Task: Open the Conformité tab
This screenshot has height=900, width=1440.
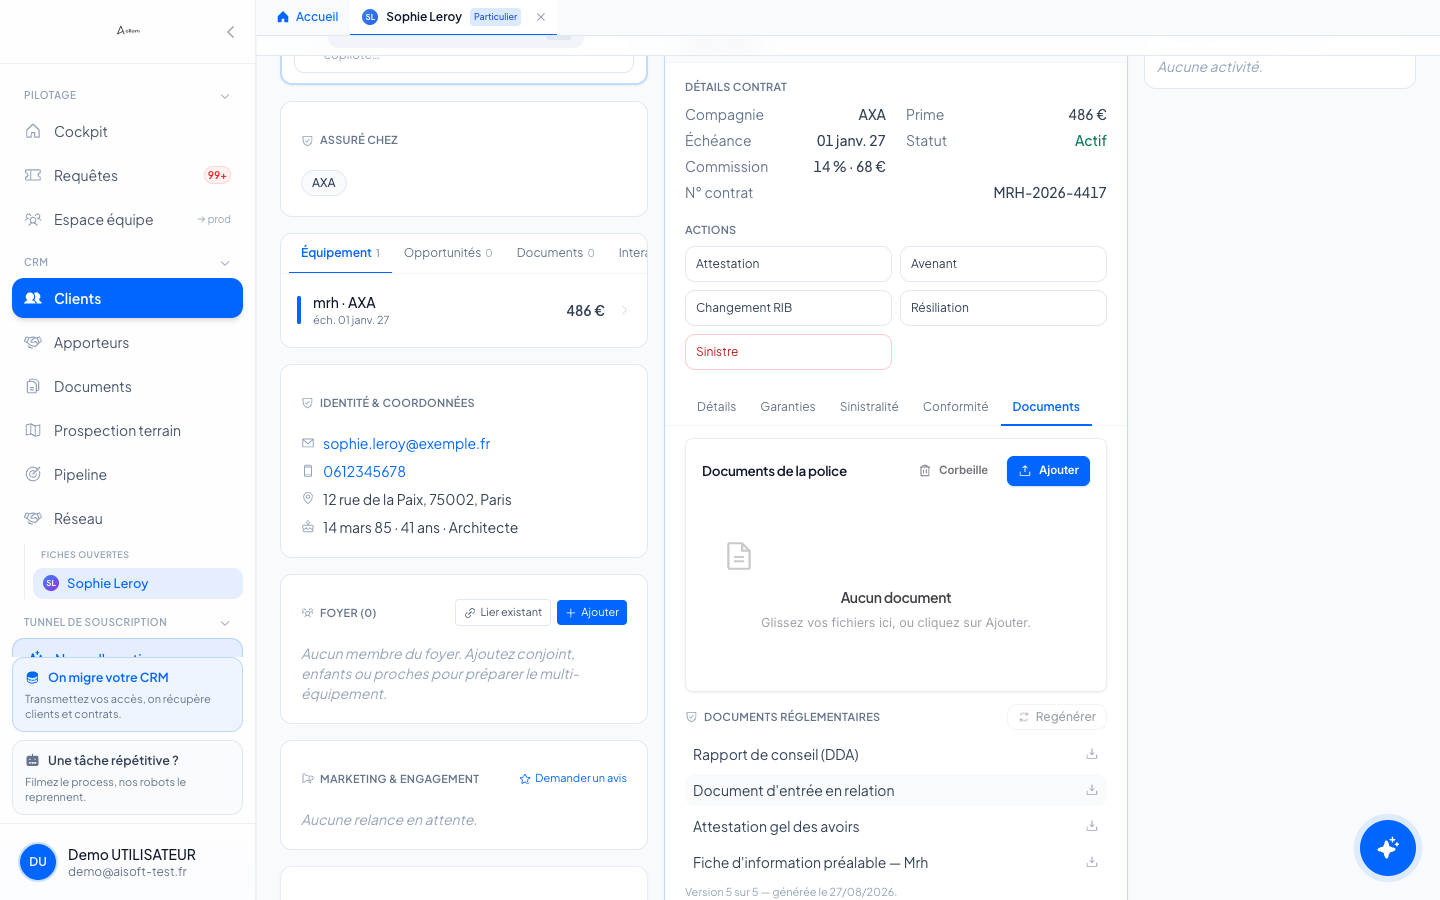Action: tap(955, 407)
